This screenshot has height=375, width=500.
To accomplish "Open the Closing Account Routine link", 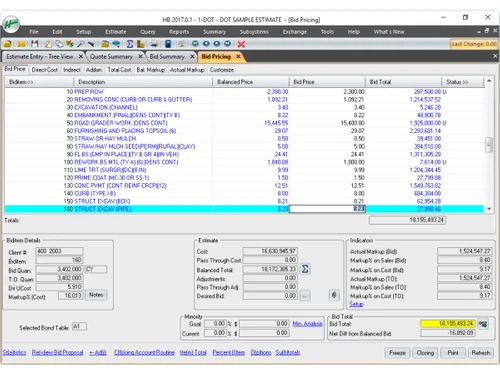I will pos(144,353).
